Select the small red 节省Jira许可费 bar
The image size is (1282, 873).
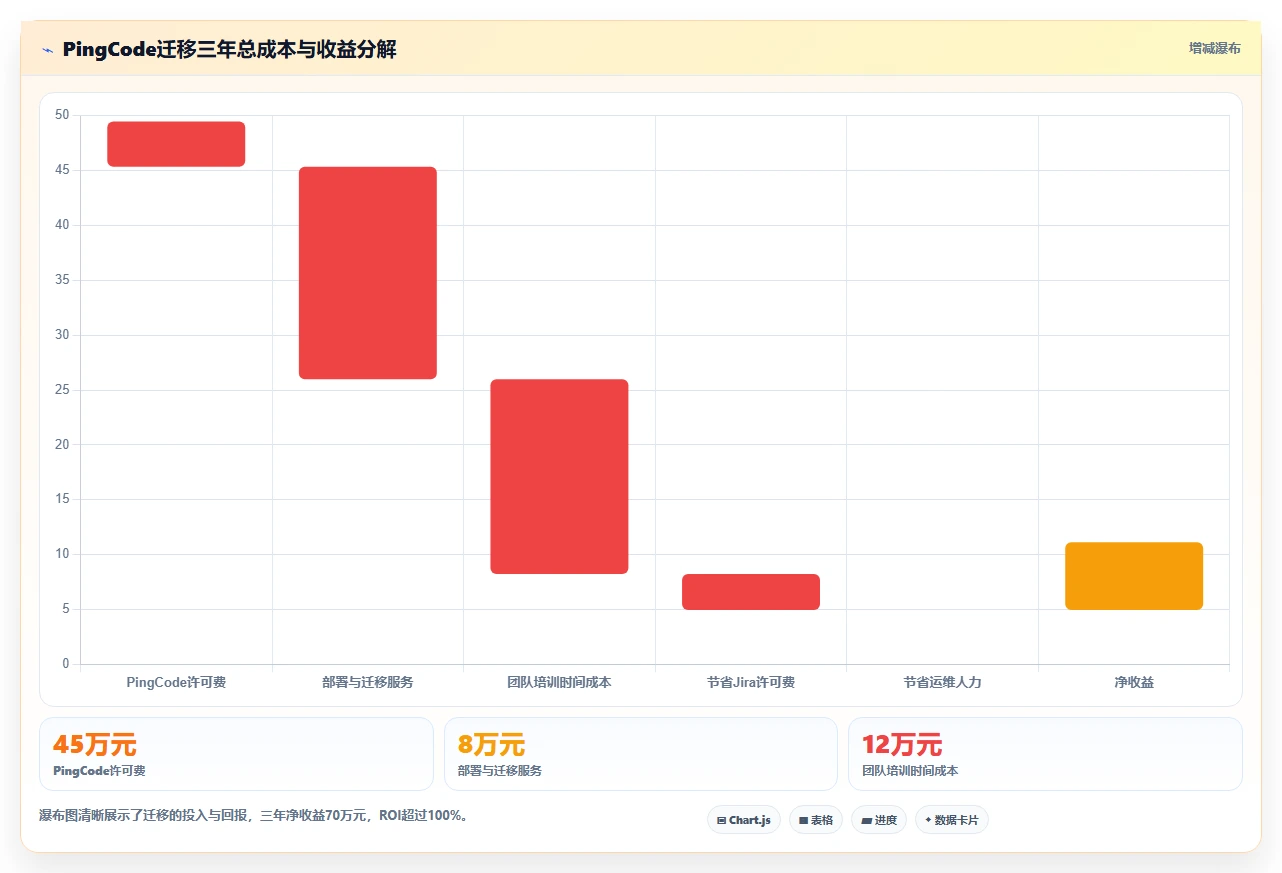pos(751,592)
